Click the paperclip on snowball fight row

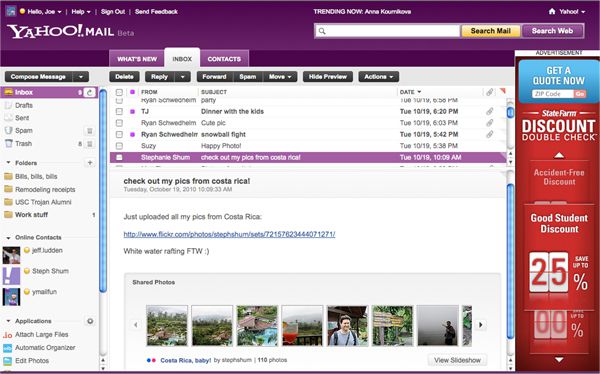tap(489, 134)
